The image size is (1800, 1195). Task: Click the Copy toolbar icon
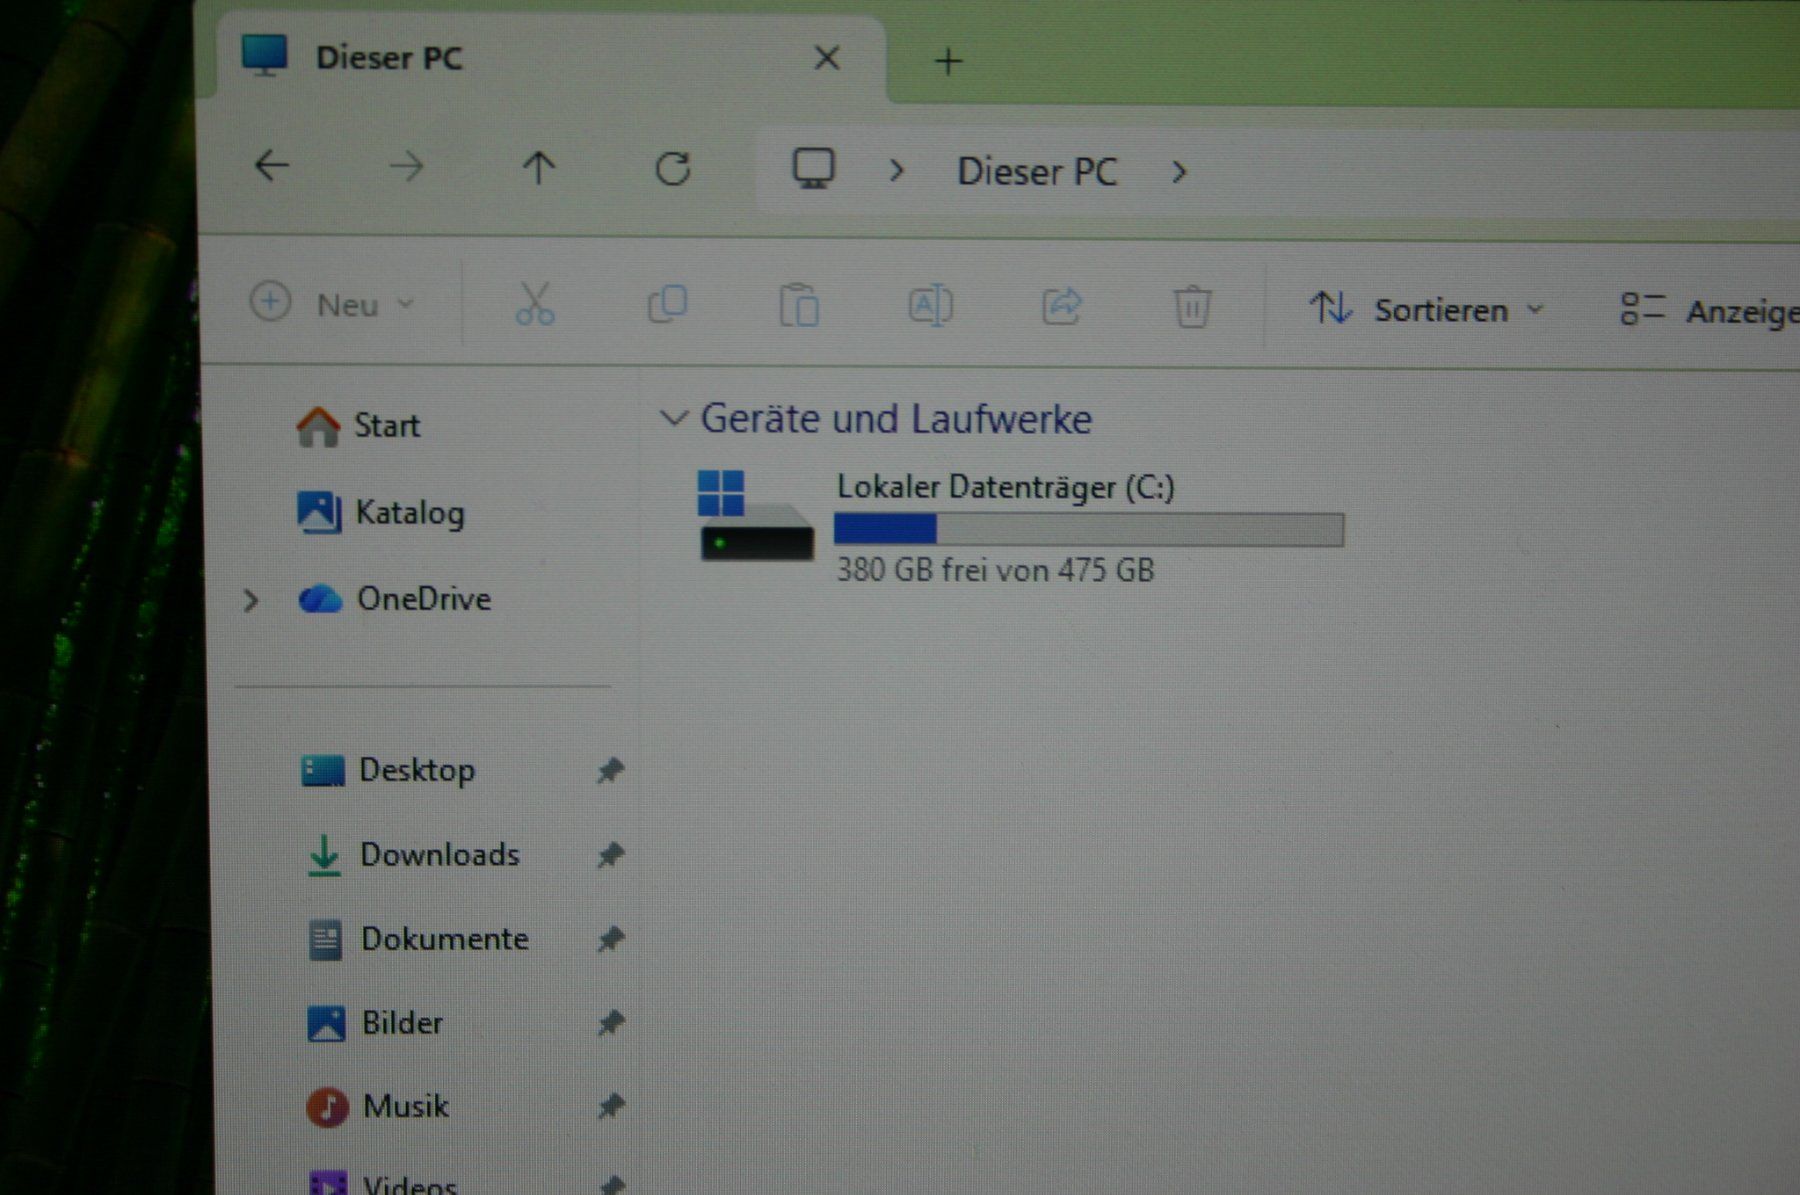point(667,304)
